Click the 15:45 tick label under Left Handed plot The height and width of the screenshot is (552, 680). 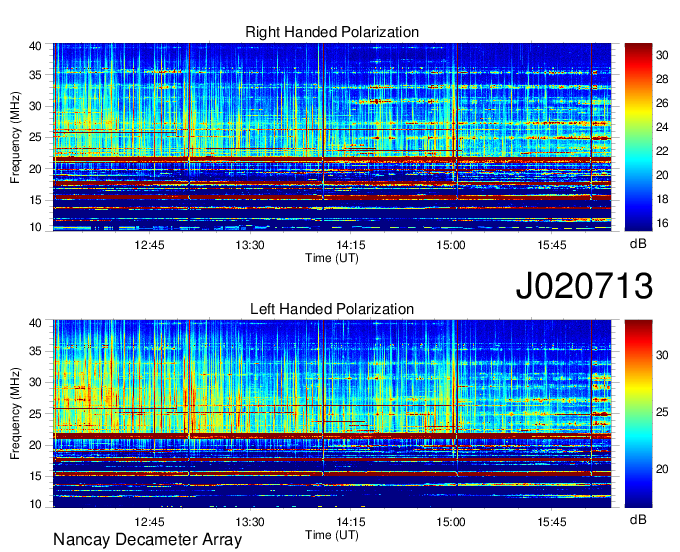tap(552, 522)
